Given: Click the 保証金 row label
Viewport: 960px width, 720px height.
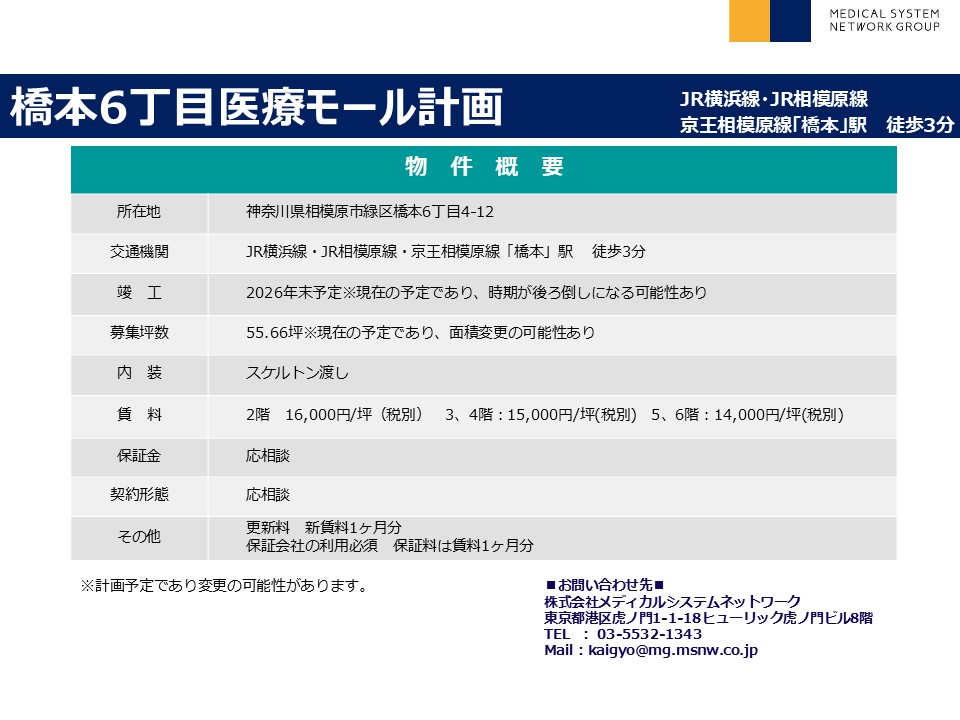Looking at the screenshot, I should 138,455.
